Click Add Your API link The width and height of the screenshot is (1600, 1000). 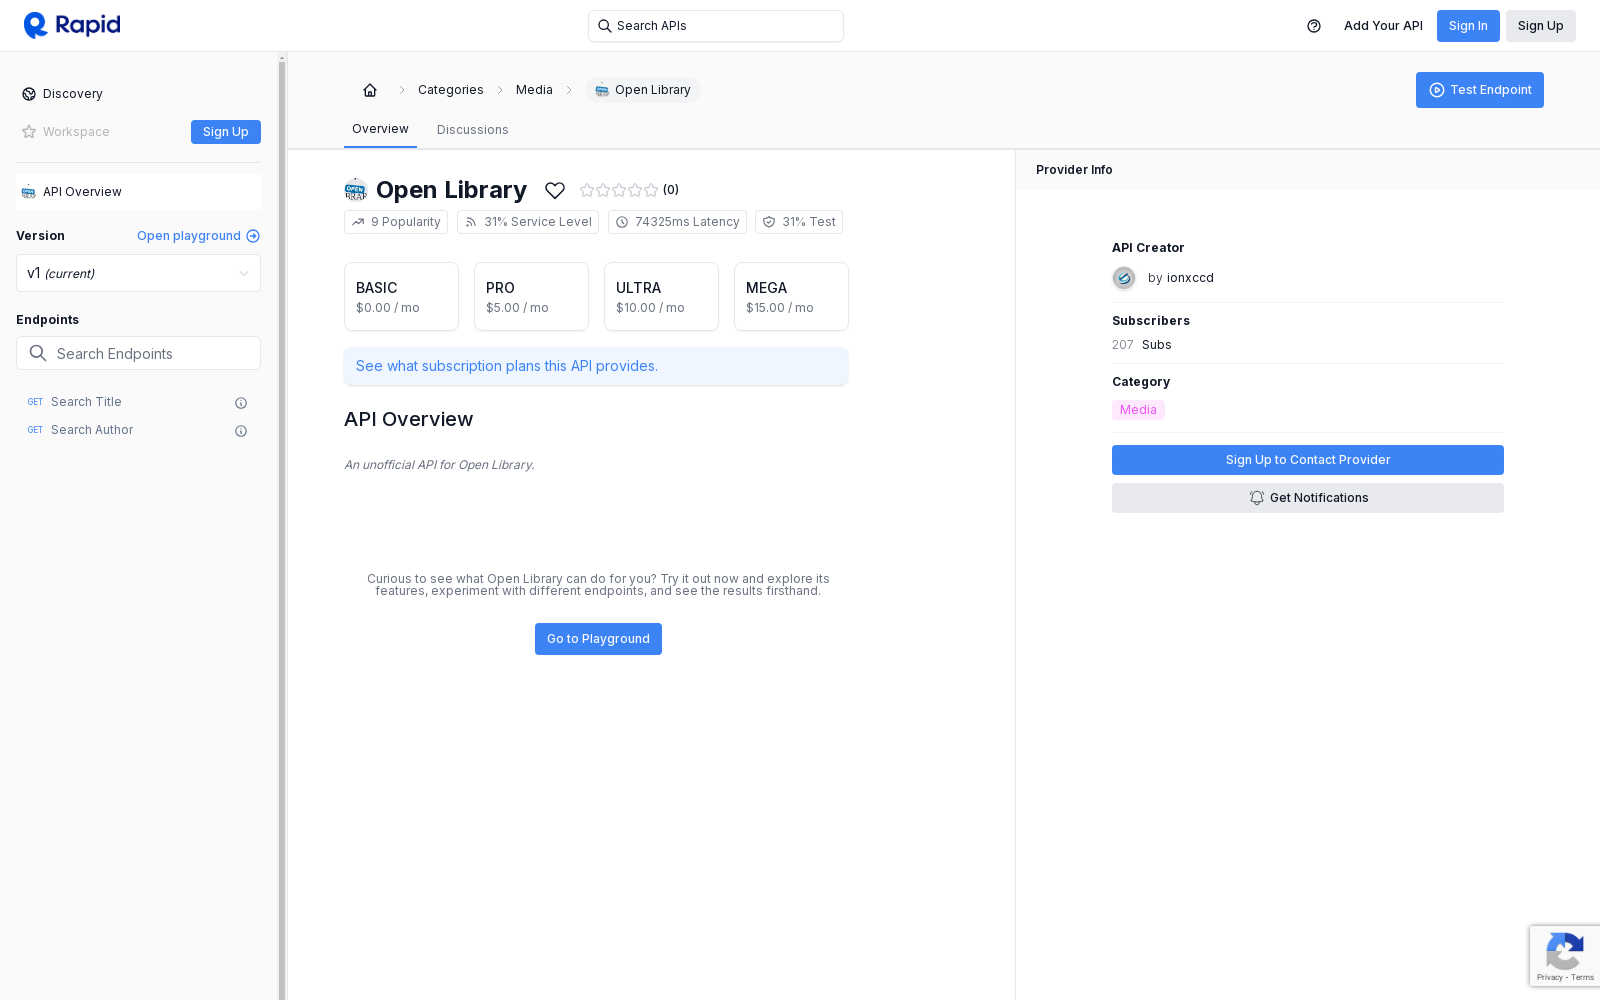point(1383,26)
